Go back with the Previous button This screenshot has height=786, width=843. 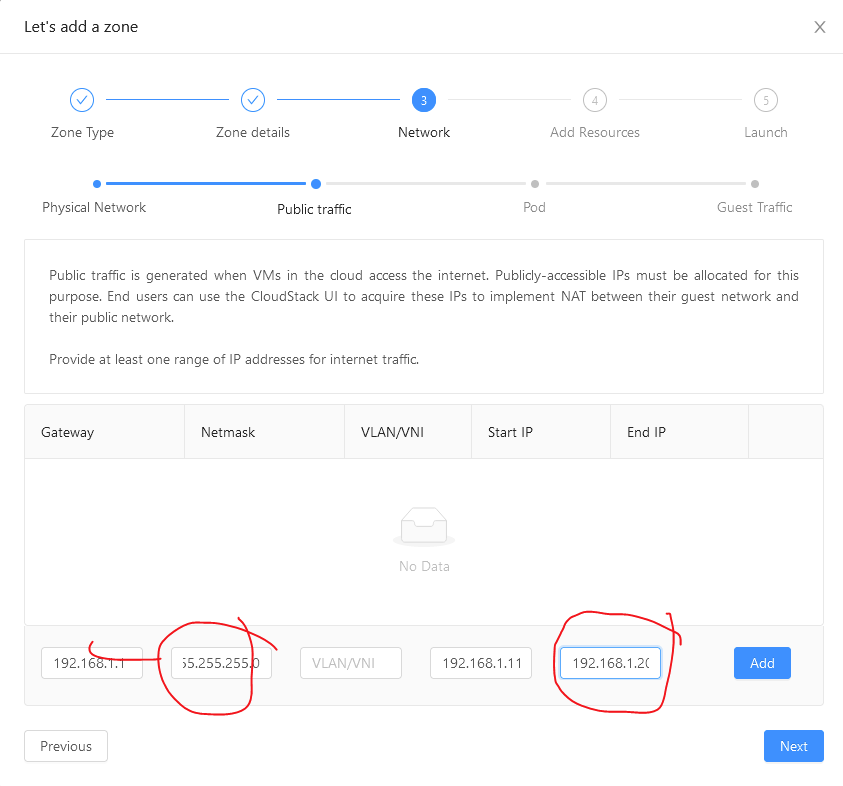coord(66,746)
